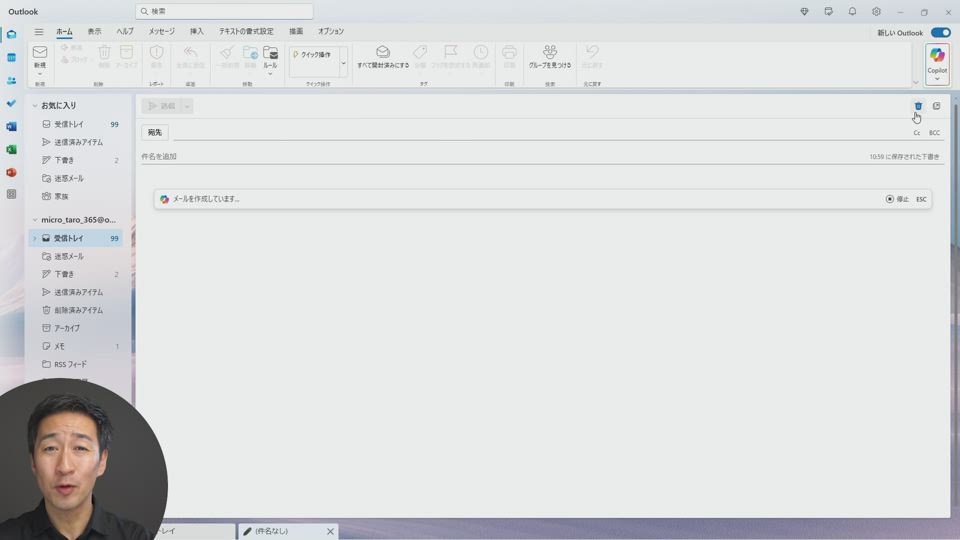
Task: Open the テキストの書式設定 ribbon tab
Action: click(x=246, y=32)
